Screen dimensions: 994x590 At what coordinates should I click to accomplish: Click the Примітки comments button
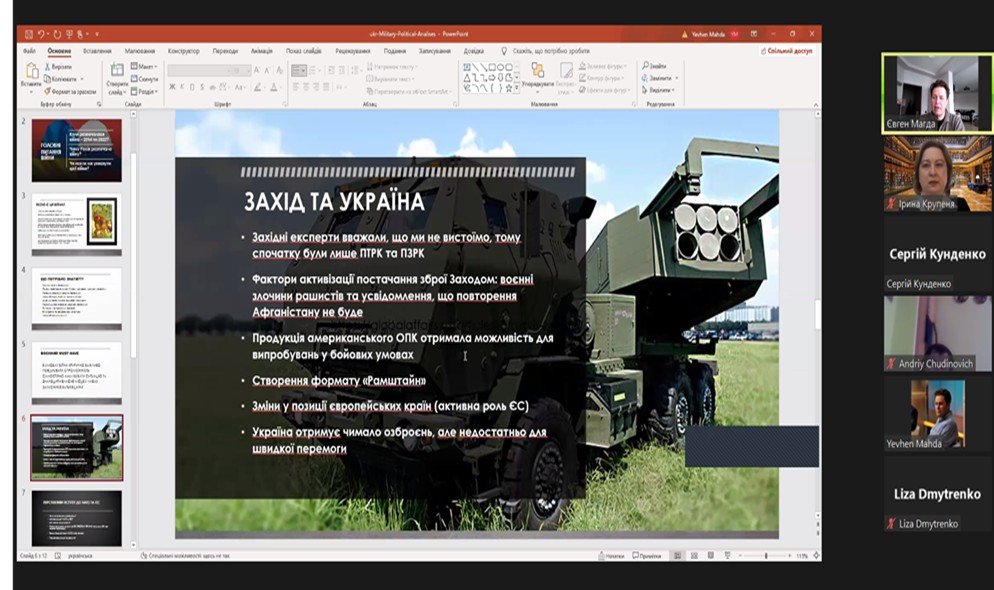tap(647, 556)
